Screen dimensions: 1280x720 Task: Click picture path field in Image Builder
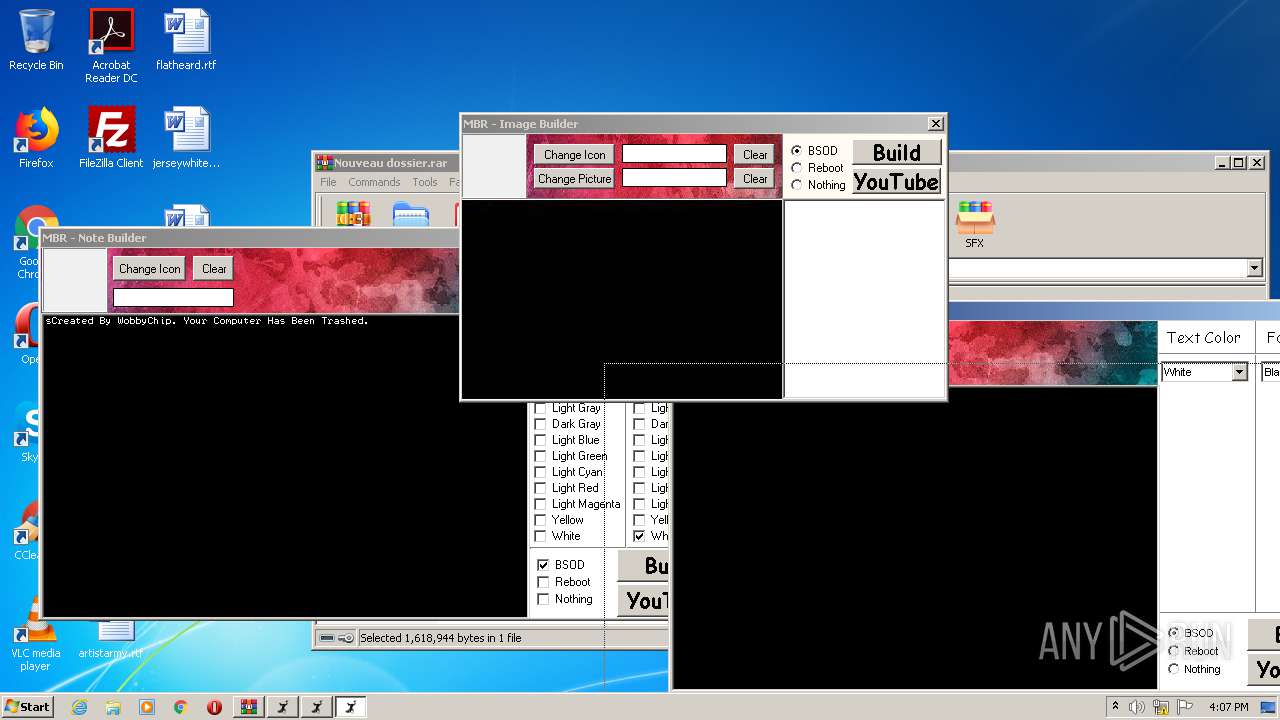675,178
